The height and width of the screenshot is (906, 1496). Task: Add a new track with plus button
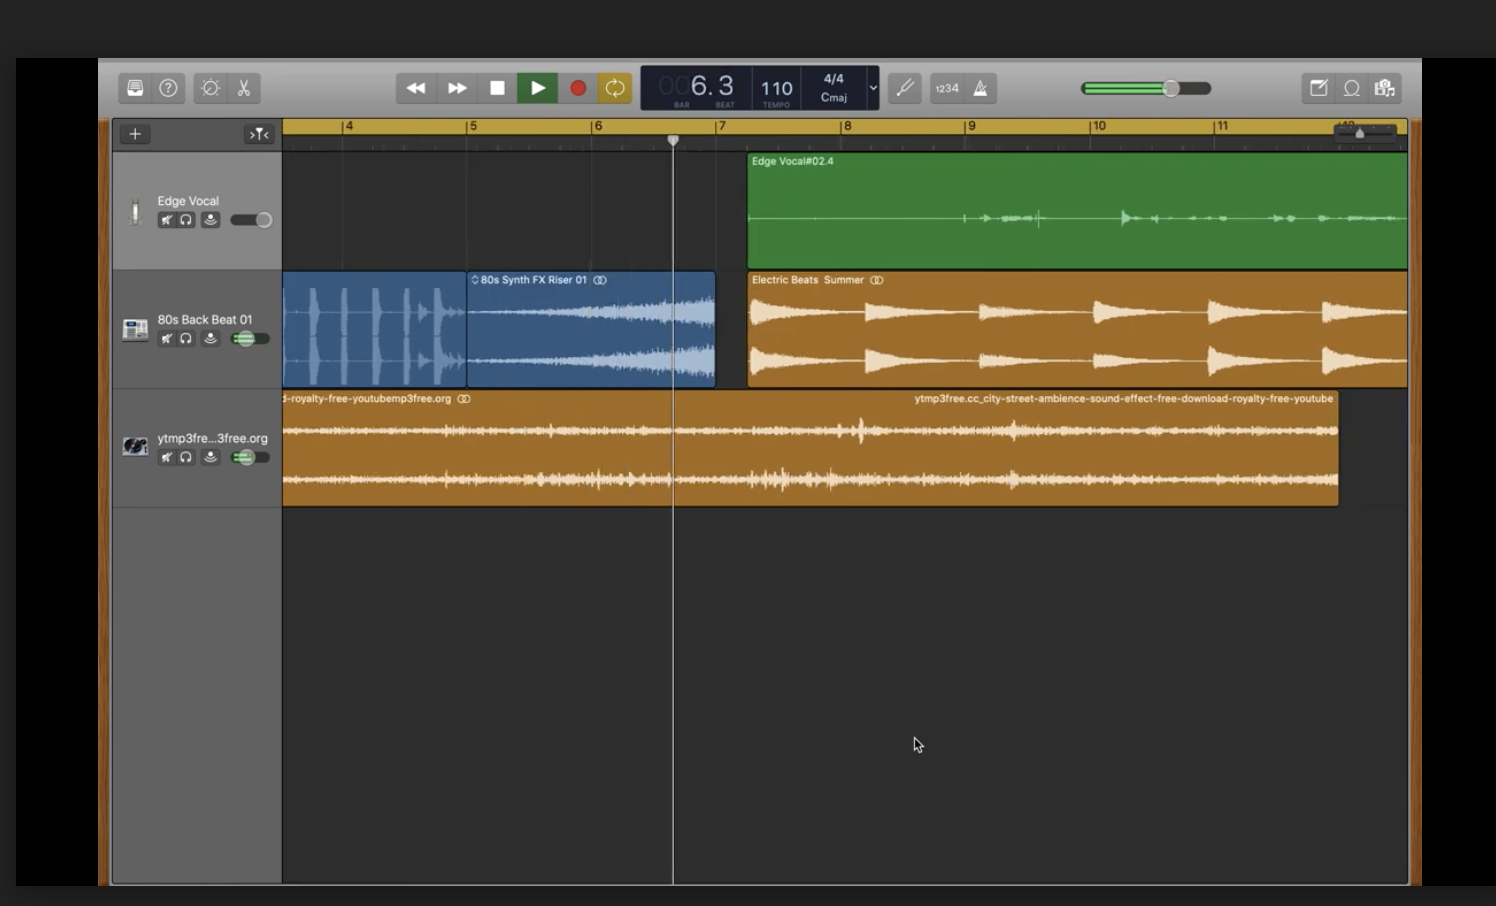(x=135, y=134)
